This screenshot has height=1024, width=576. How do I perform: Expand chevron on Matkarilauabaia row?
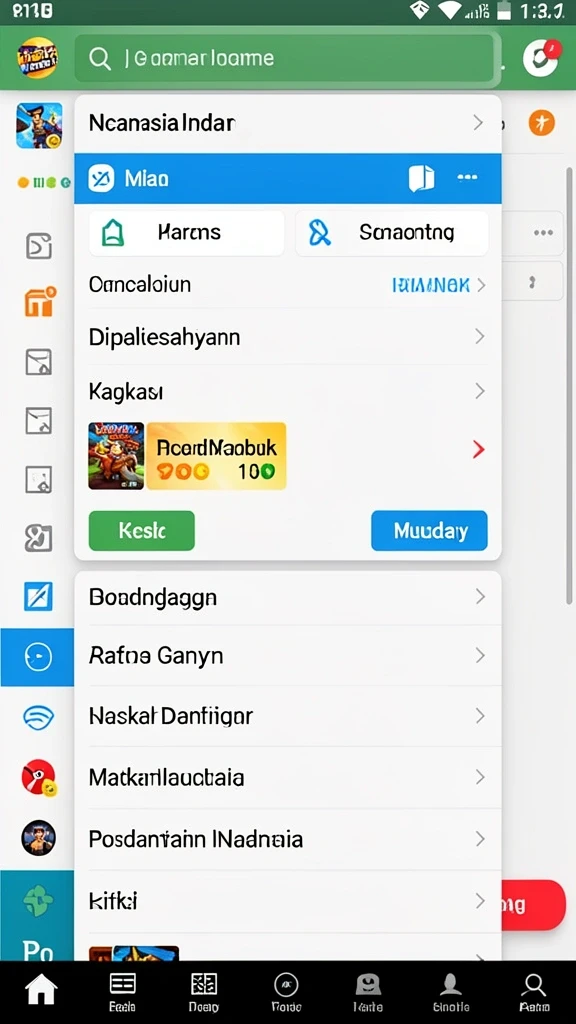pyautogui.click(x=480, y=777)
